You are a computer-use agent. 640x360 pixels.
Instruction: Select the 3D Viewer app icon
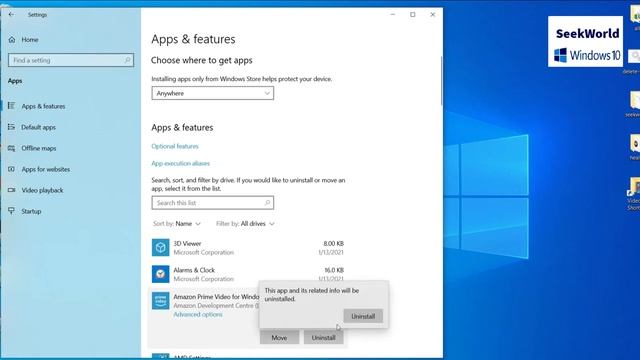(160, 247)
